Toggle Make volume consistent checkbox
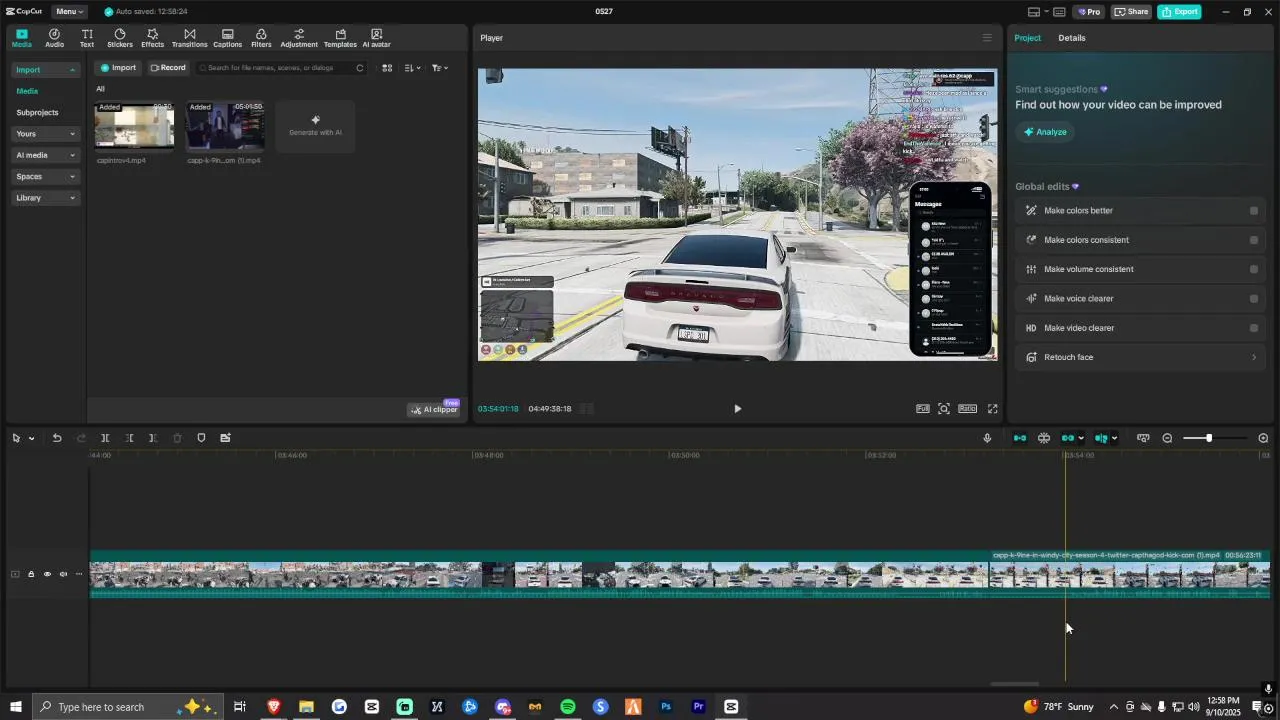 pos(1254,269)
